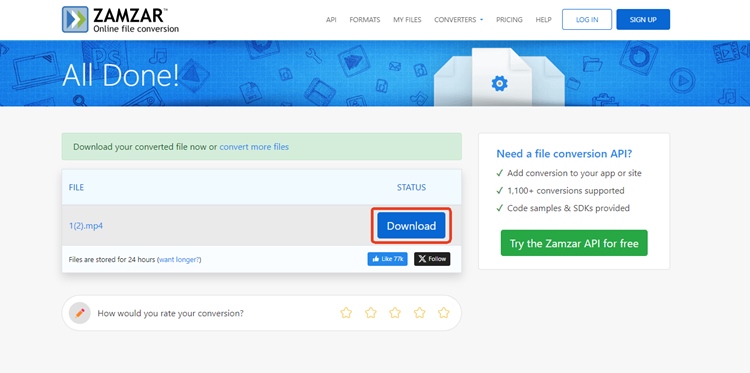750x373 pixels.
Task: Click the text 1,100+ conversions supported
Action: [x=566, y=191]
